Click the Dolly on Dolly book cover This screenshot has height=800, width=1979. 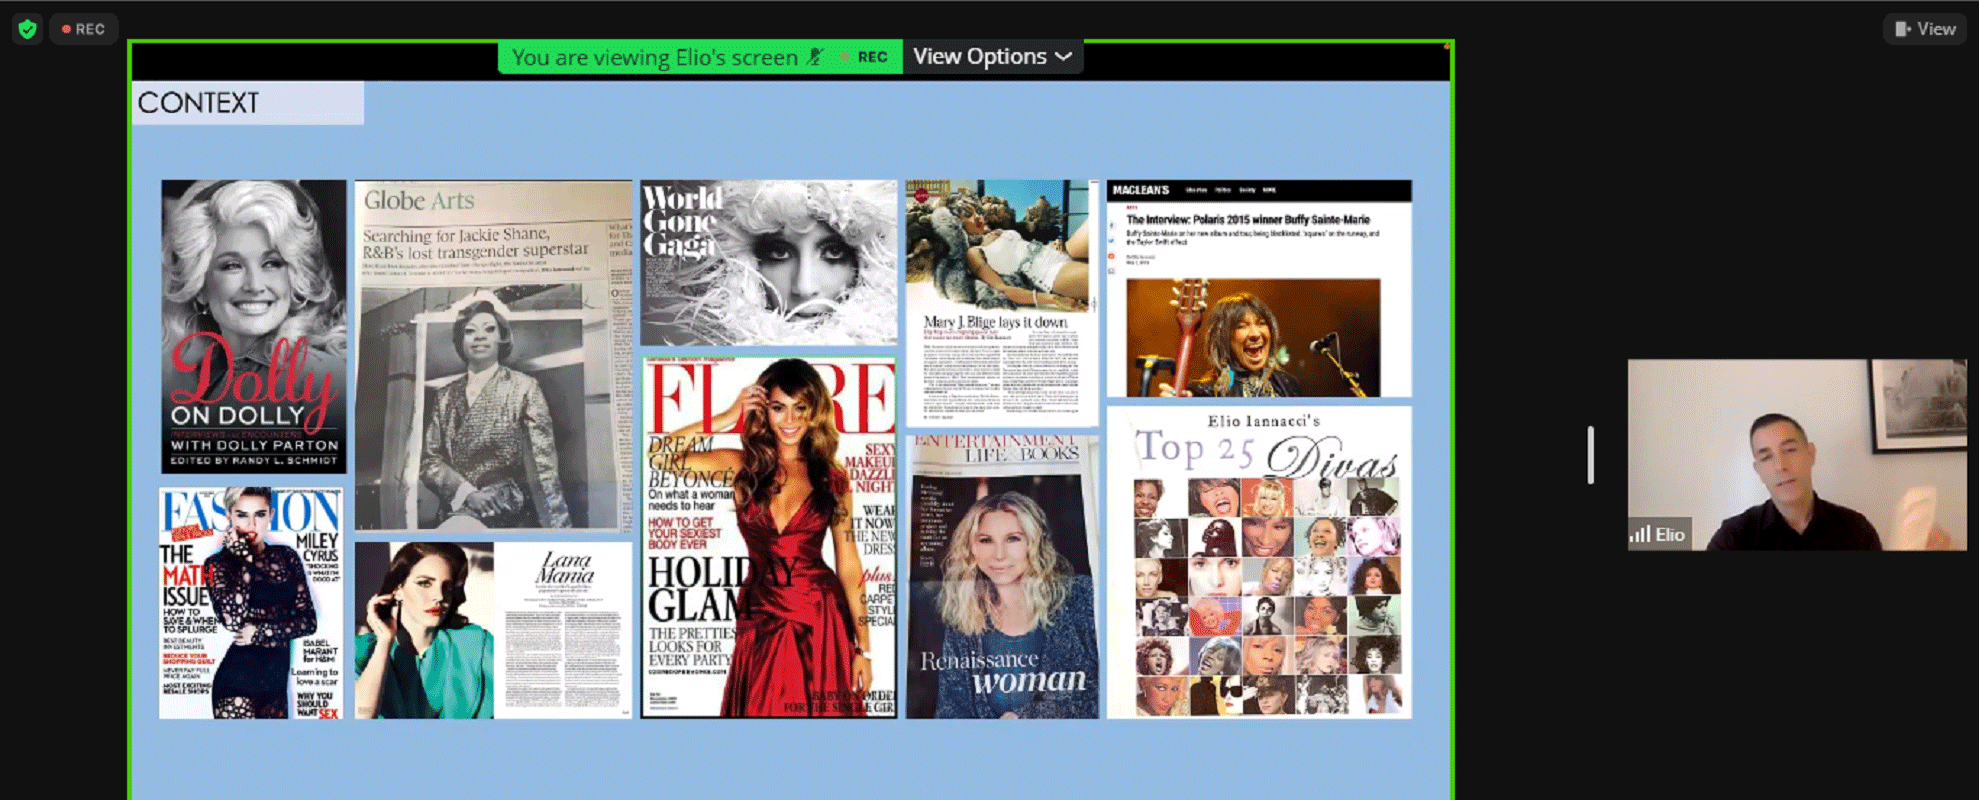[254, 327]
